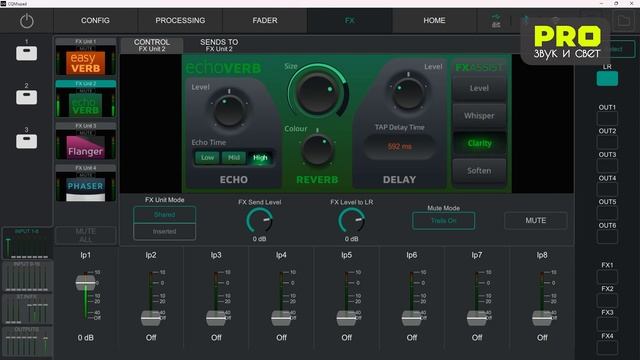The height and width of the screenshot is (360, 640).
Task: Select FX Assist Whisper preset
Action: coord(479,116)
